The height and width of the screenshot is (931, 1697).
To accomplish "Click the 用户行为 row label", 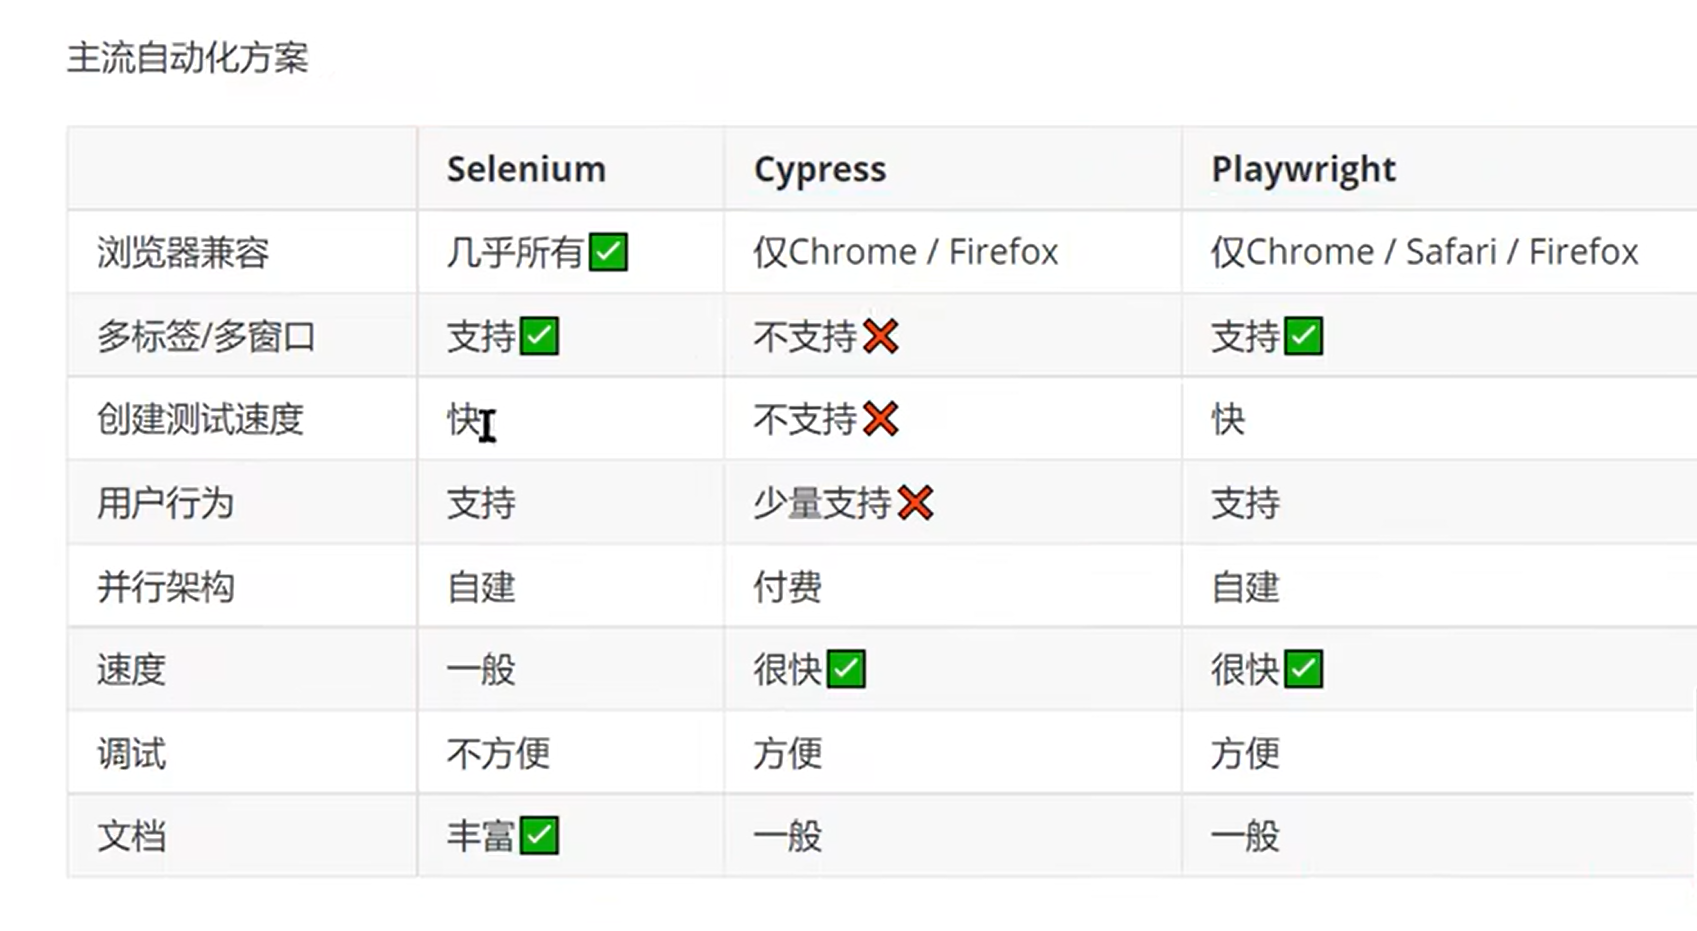I will tap(165, 503).
